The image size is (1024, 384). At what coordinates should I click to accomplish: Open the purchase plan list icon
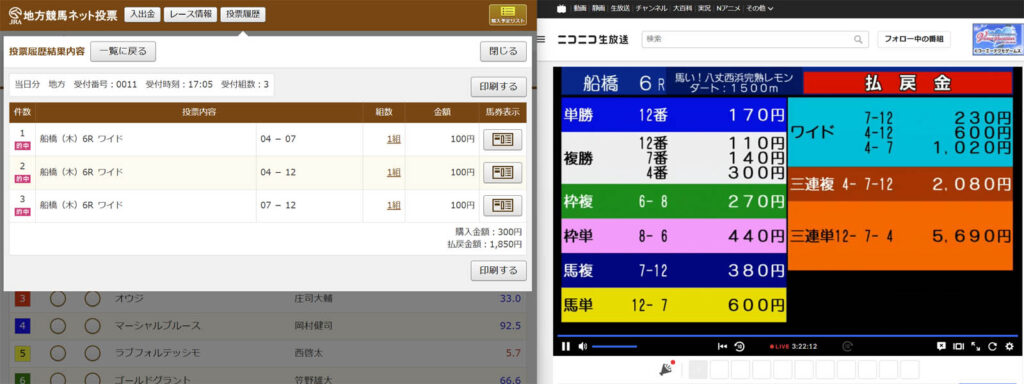507,14
